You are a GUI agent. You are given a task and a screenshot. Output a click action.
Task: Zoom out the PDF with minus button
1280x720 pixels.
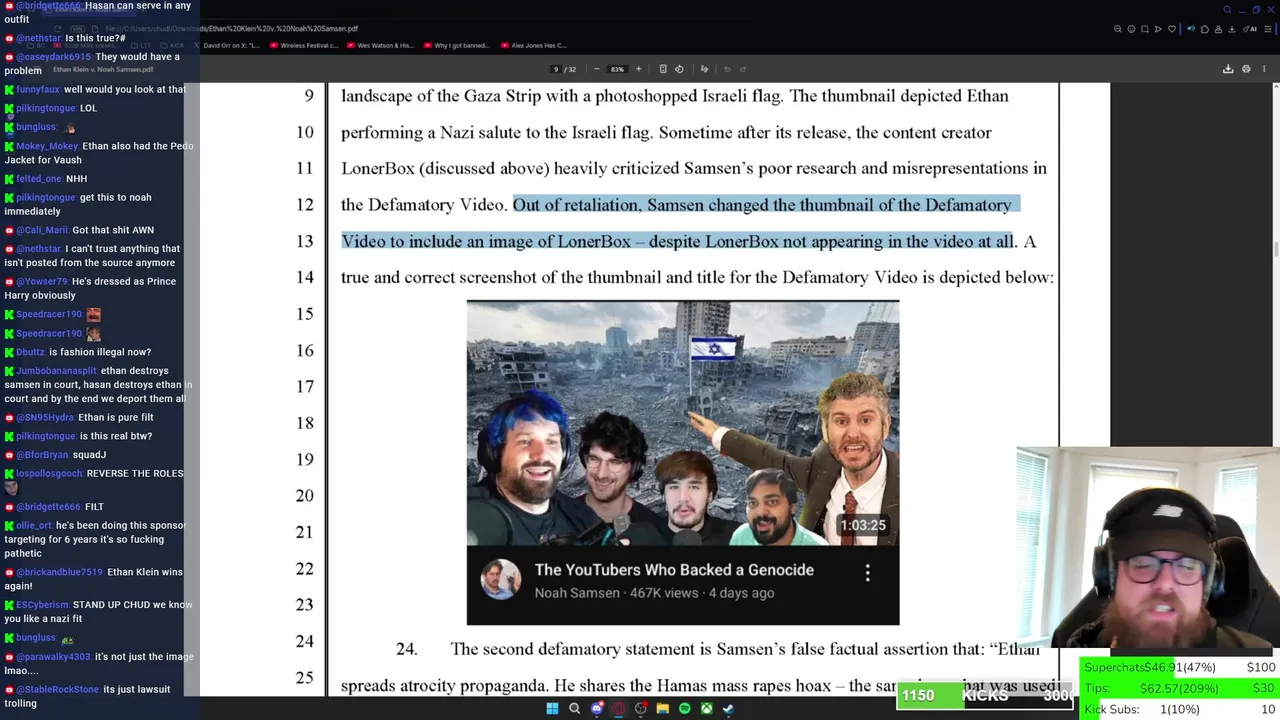(x=597, y=69)
